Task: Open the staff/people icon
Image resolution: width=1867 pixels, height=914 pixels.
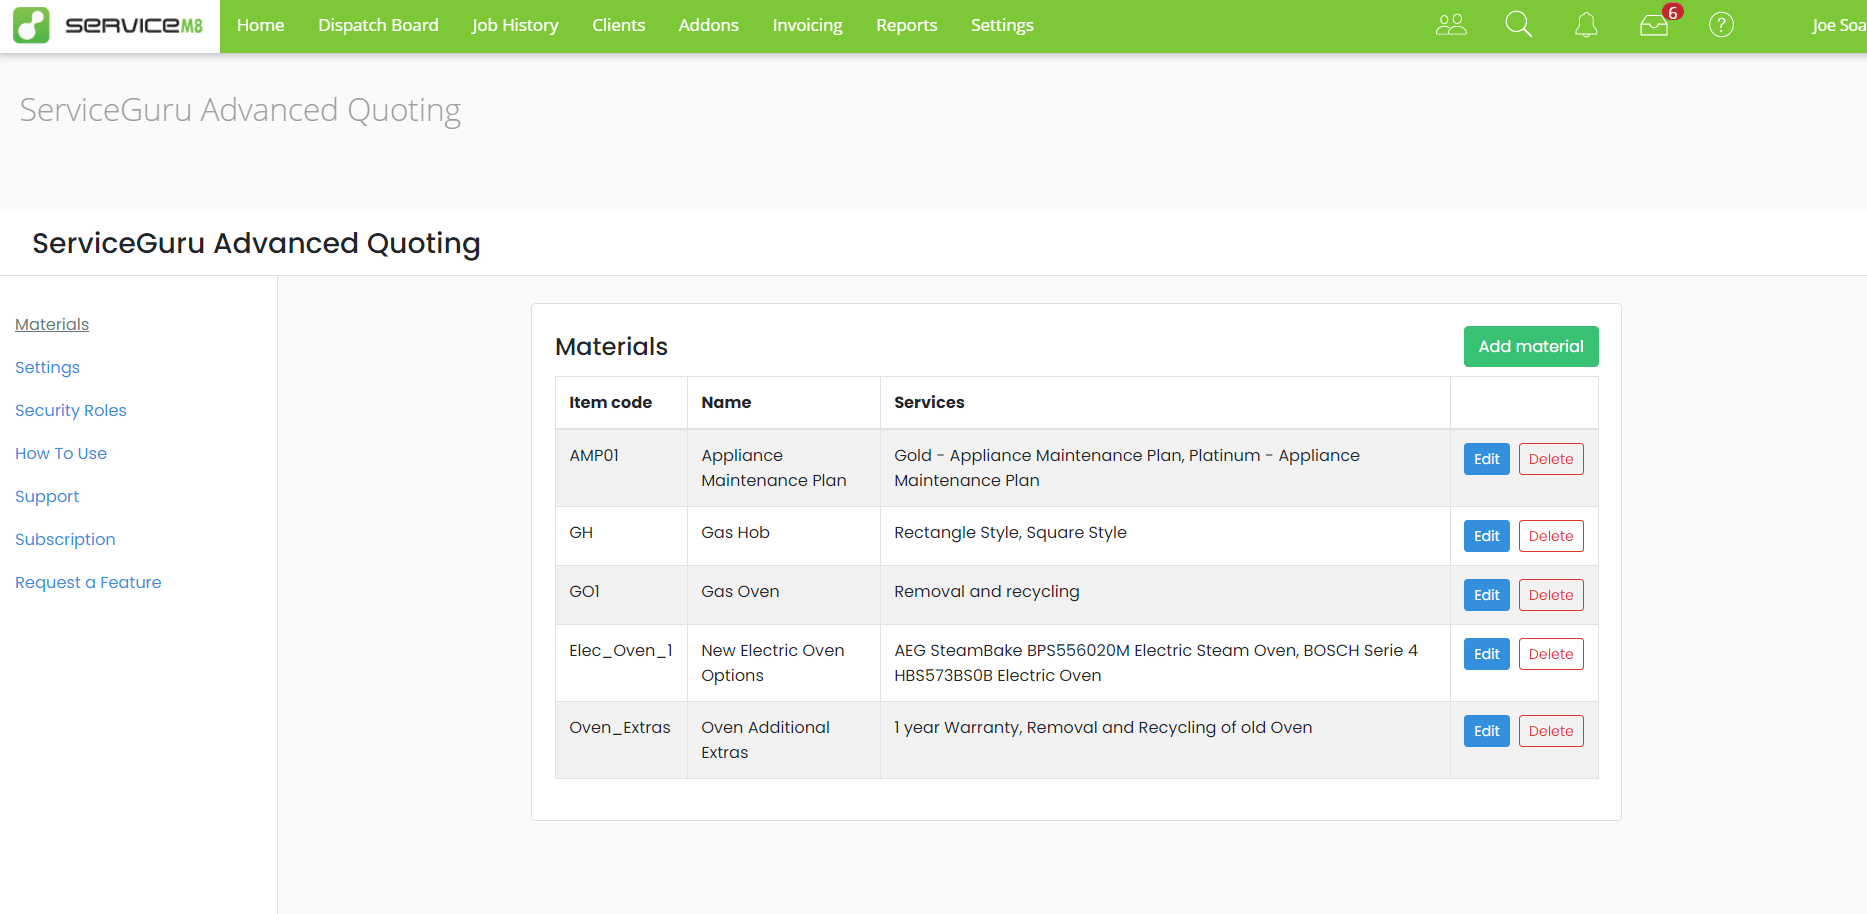Action: pyautogui.click(x=1451, y=25)
